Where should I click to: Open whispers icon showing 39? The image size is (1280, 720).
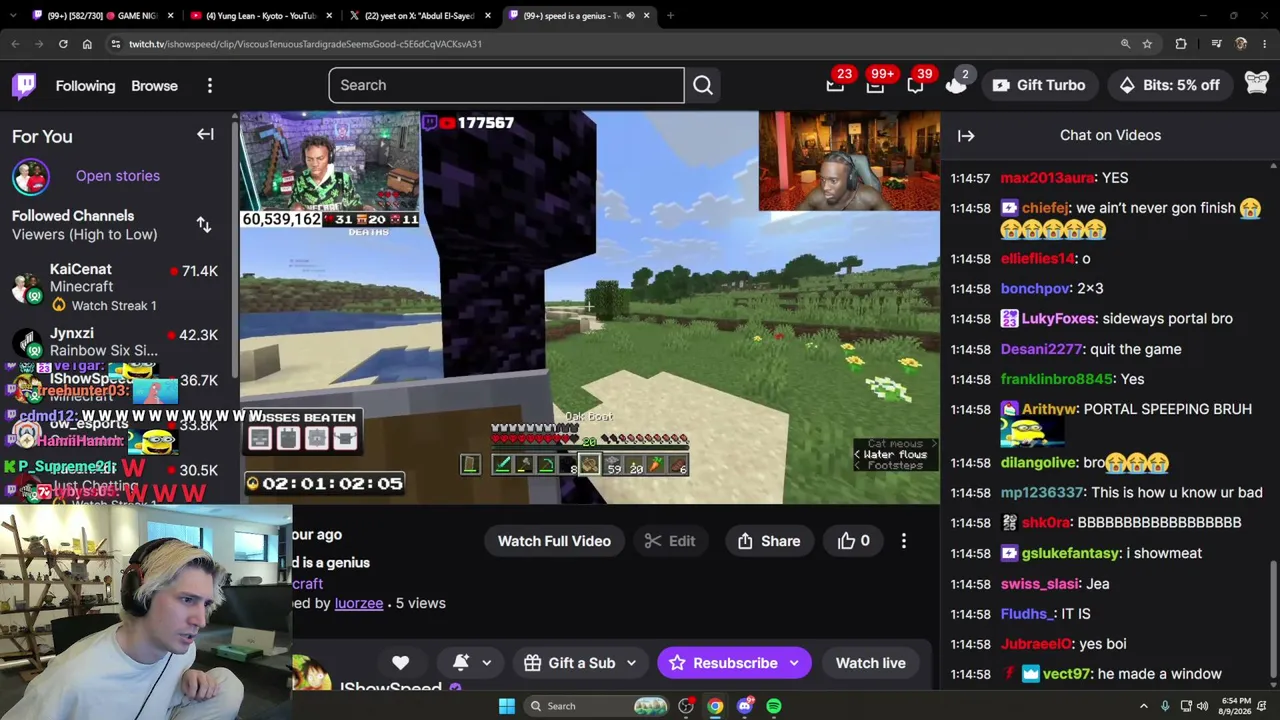click(x=915, y=85)
